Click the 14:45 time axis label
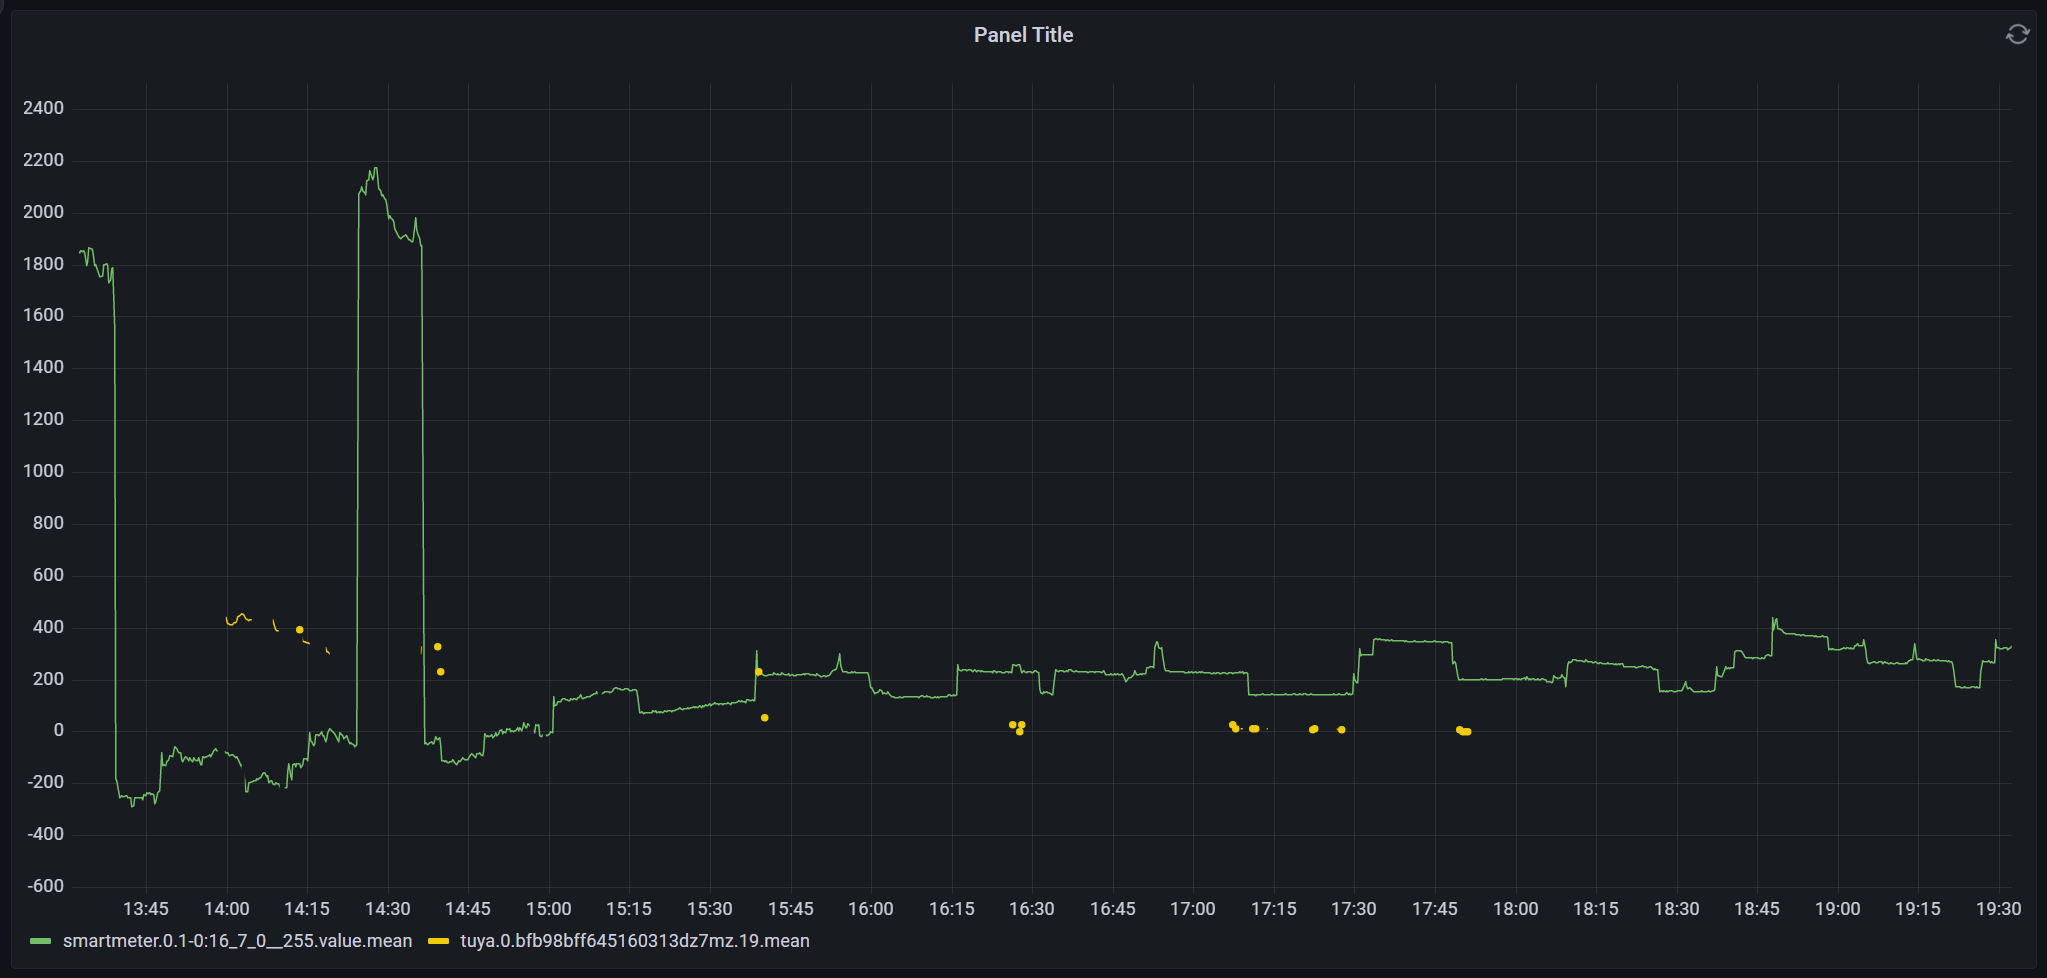Image resolution: width=2047 pixels, height=978 pixels. [468, 909]
